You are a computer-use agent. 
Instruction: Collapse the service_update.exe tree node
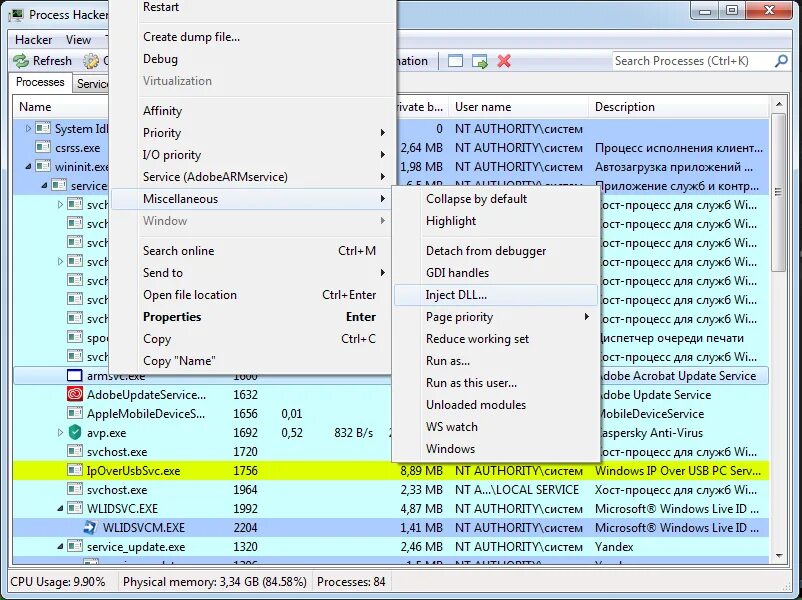click(x=60, y=547)
